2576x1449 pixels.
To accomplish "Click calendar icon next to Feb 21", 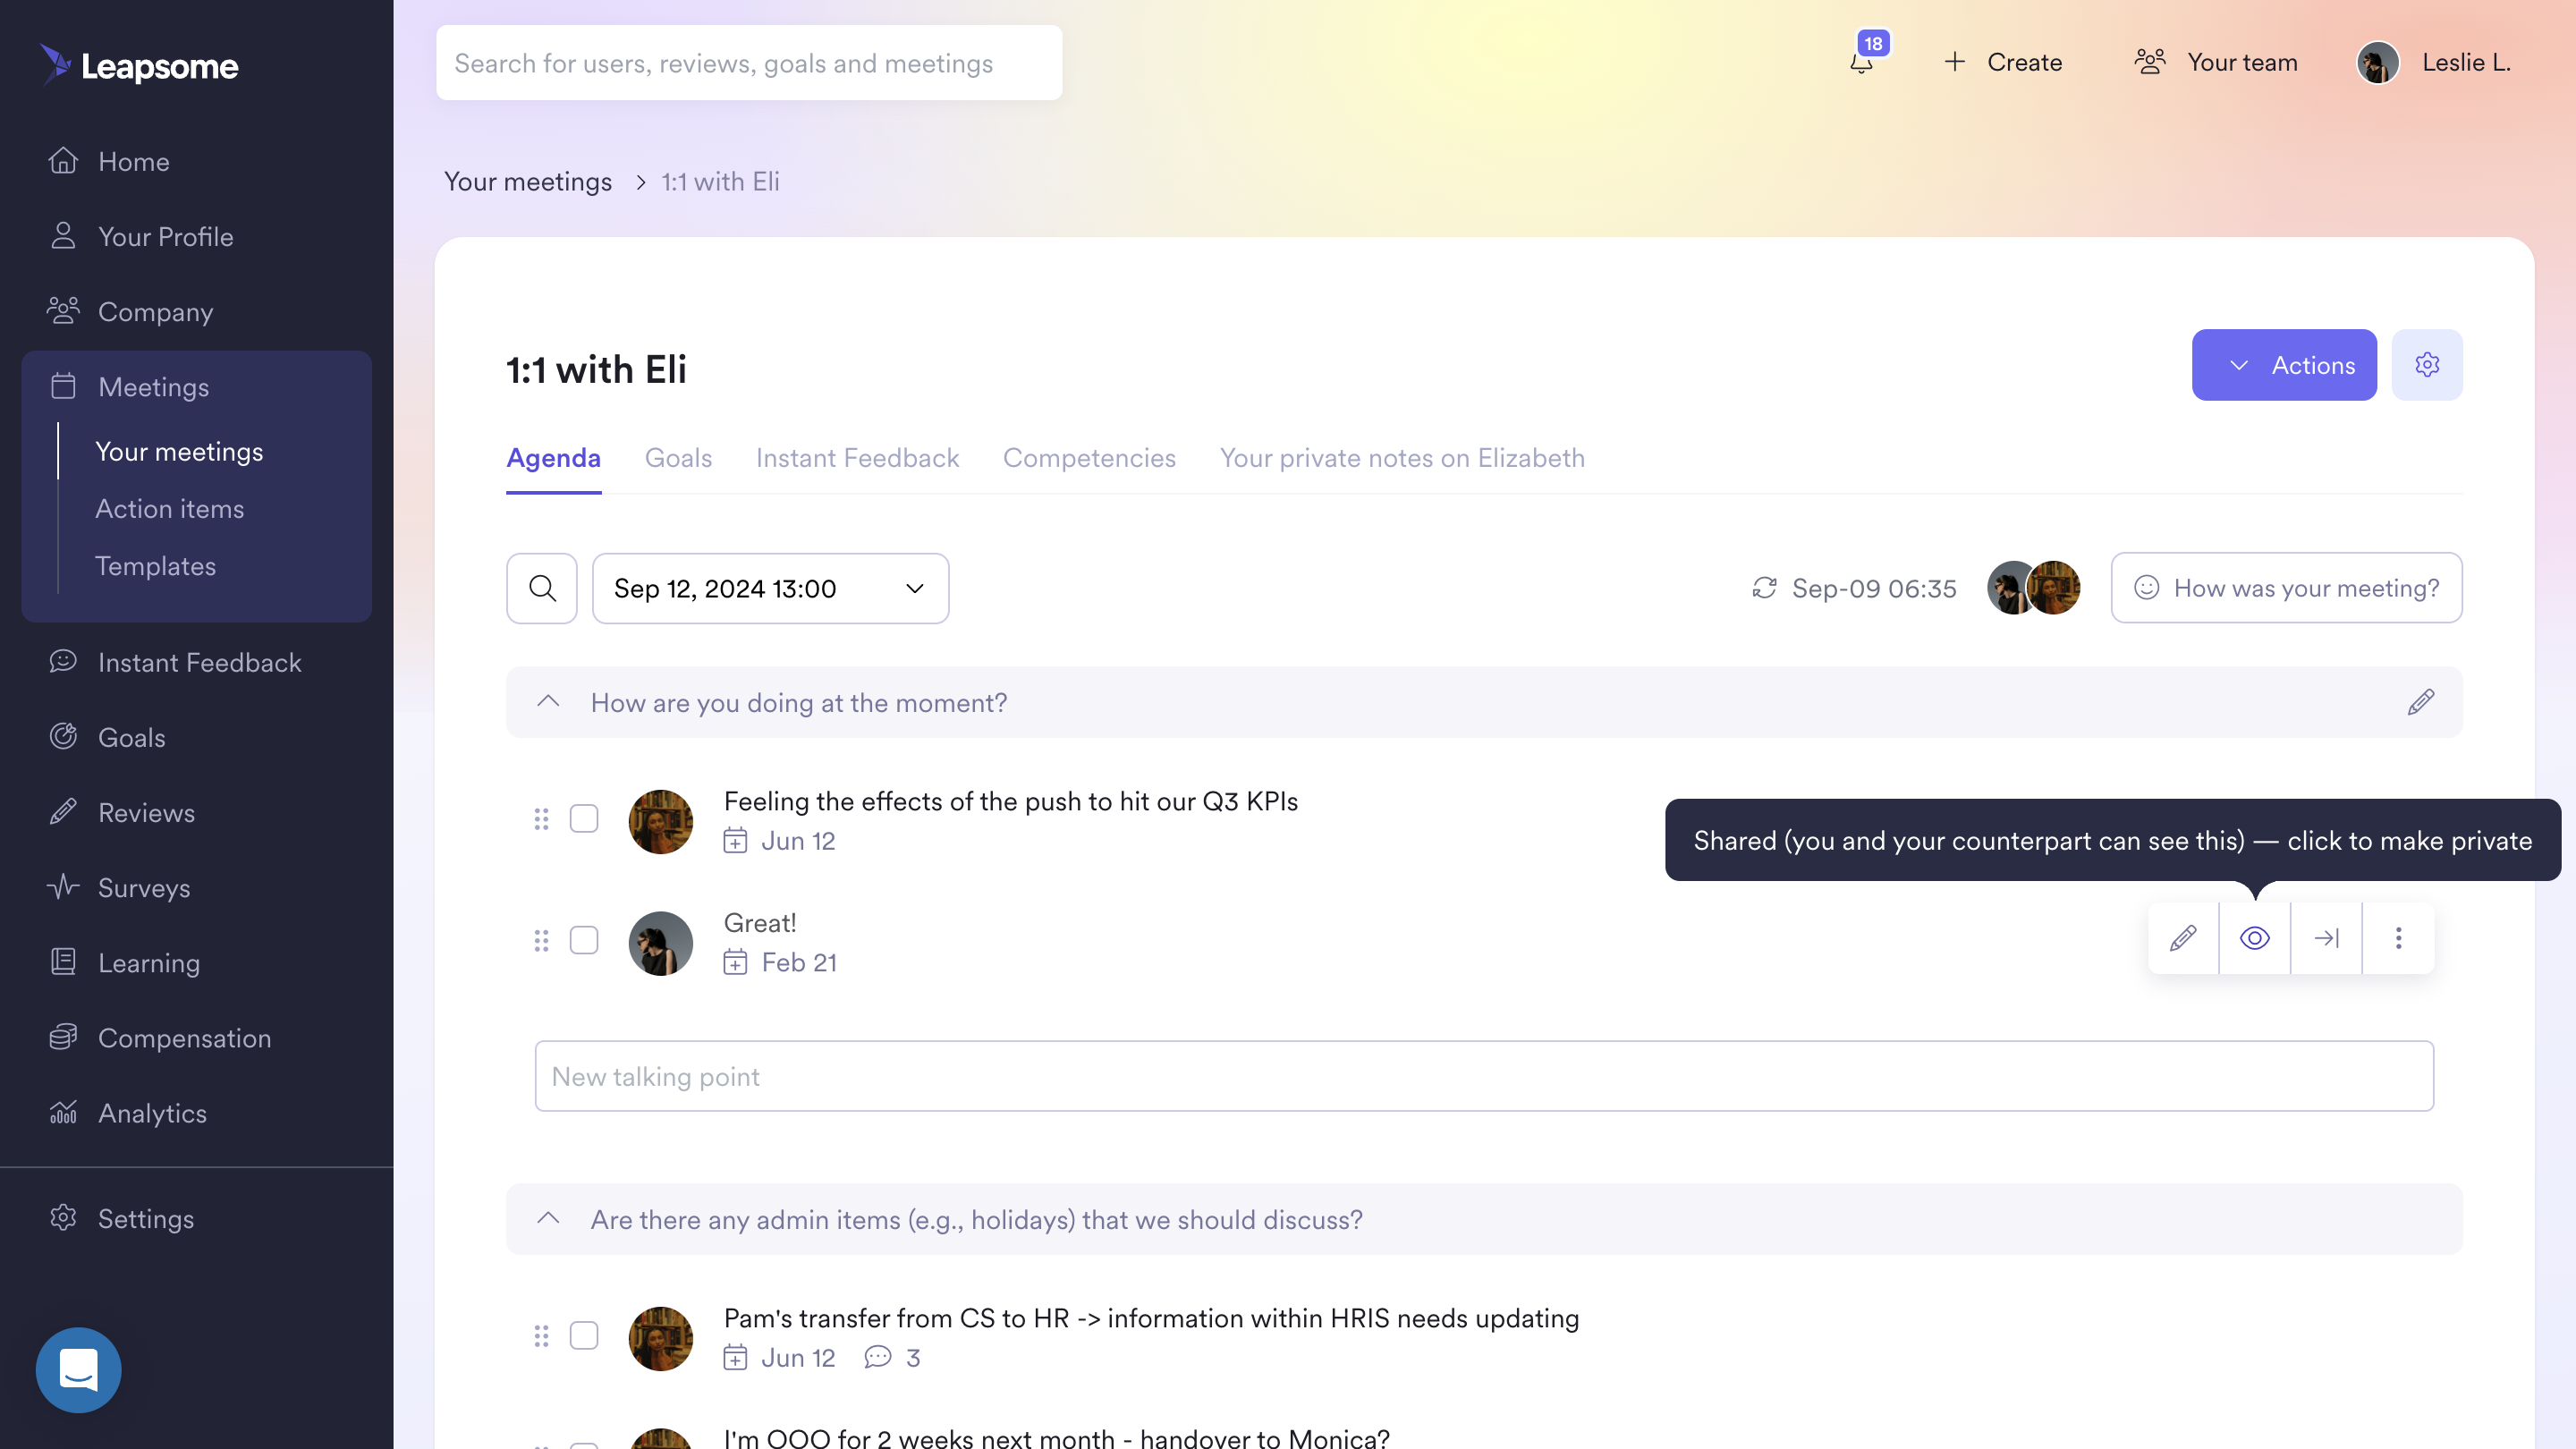I will click(735, 962).
